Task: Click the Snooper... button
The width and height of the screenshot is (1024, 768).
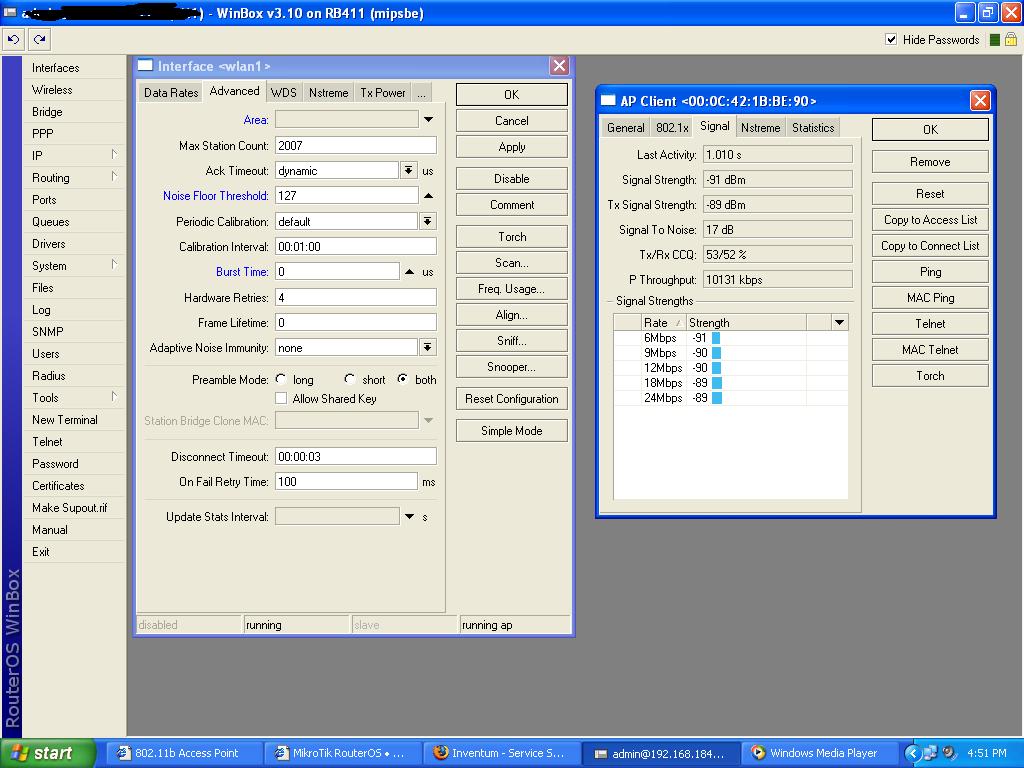Action: coord(511,367)
